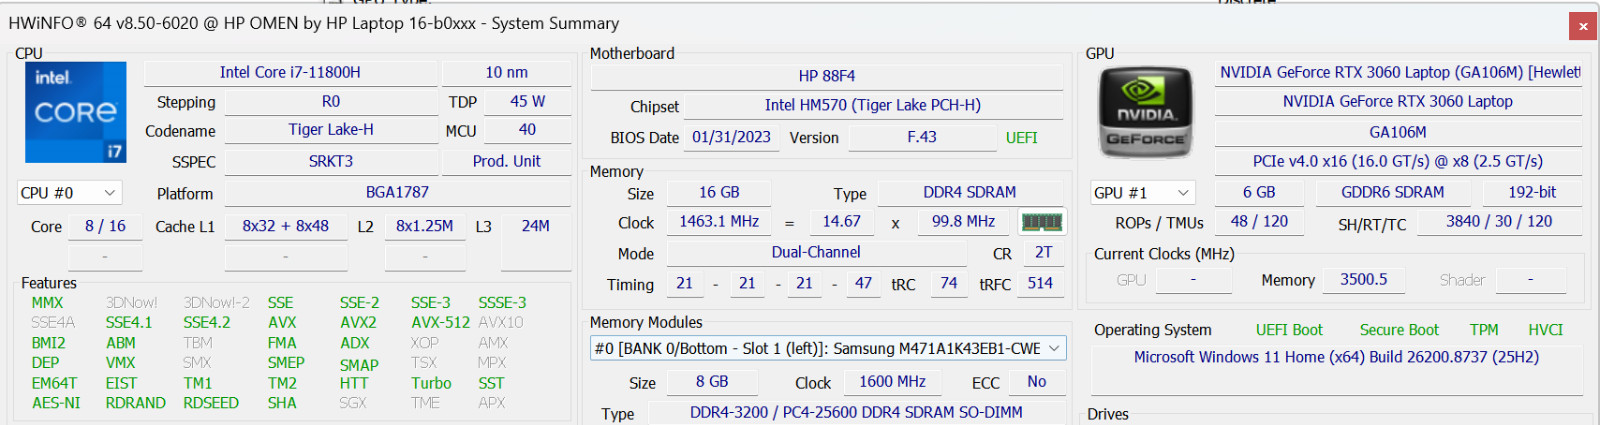Screen dimensions: 1600x425
Task: Select the ROPs / TMUs value 48 / 120
Action: coord(1259,222)
